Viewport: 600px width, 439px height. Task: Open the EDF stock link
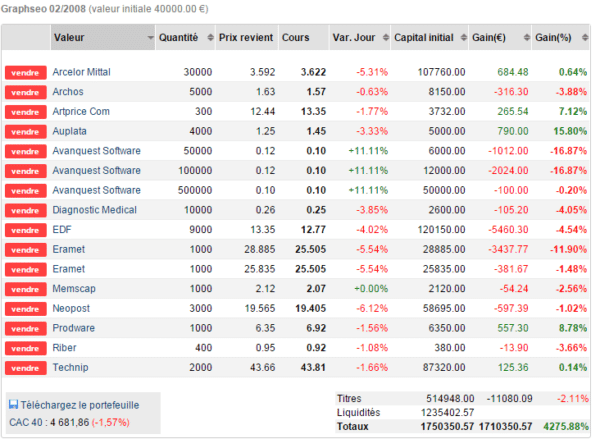62,230
